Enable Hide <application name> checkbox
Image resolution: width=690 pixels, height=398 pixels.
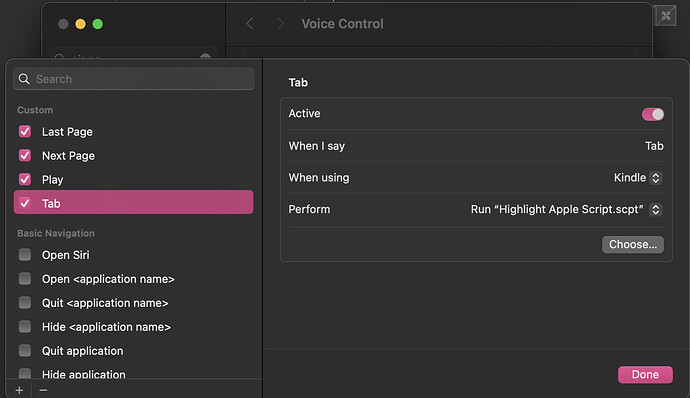25,326
